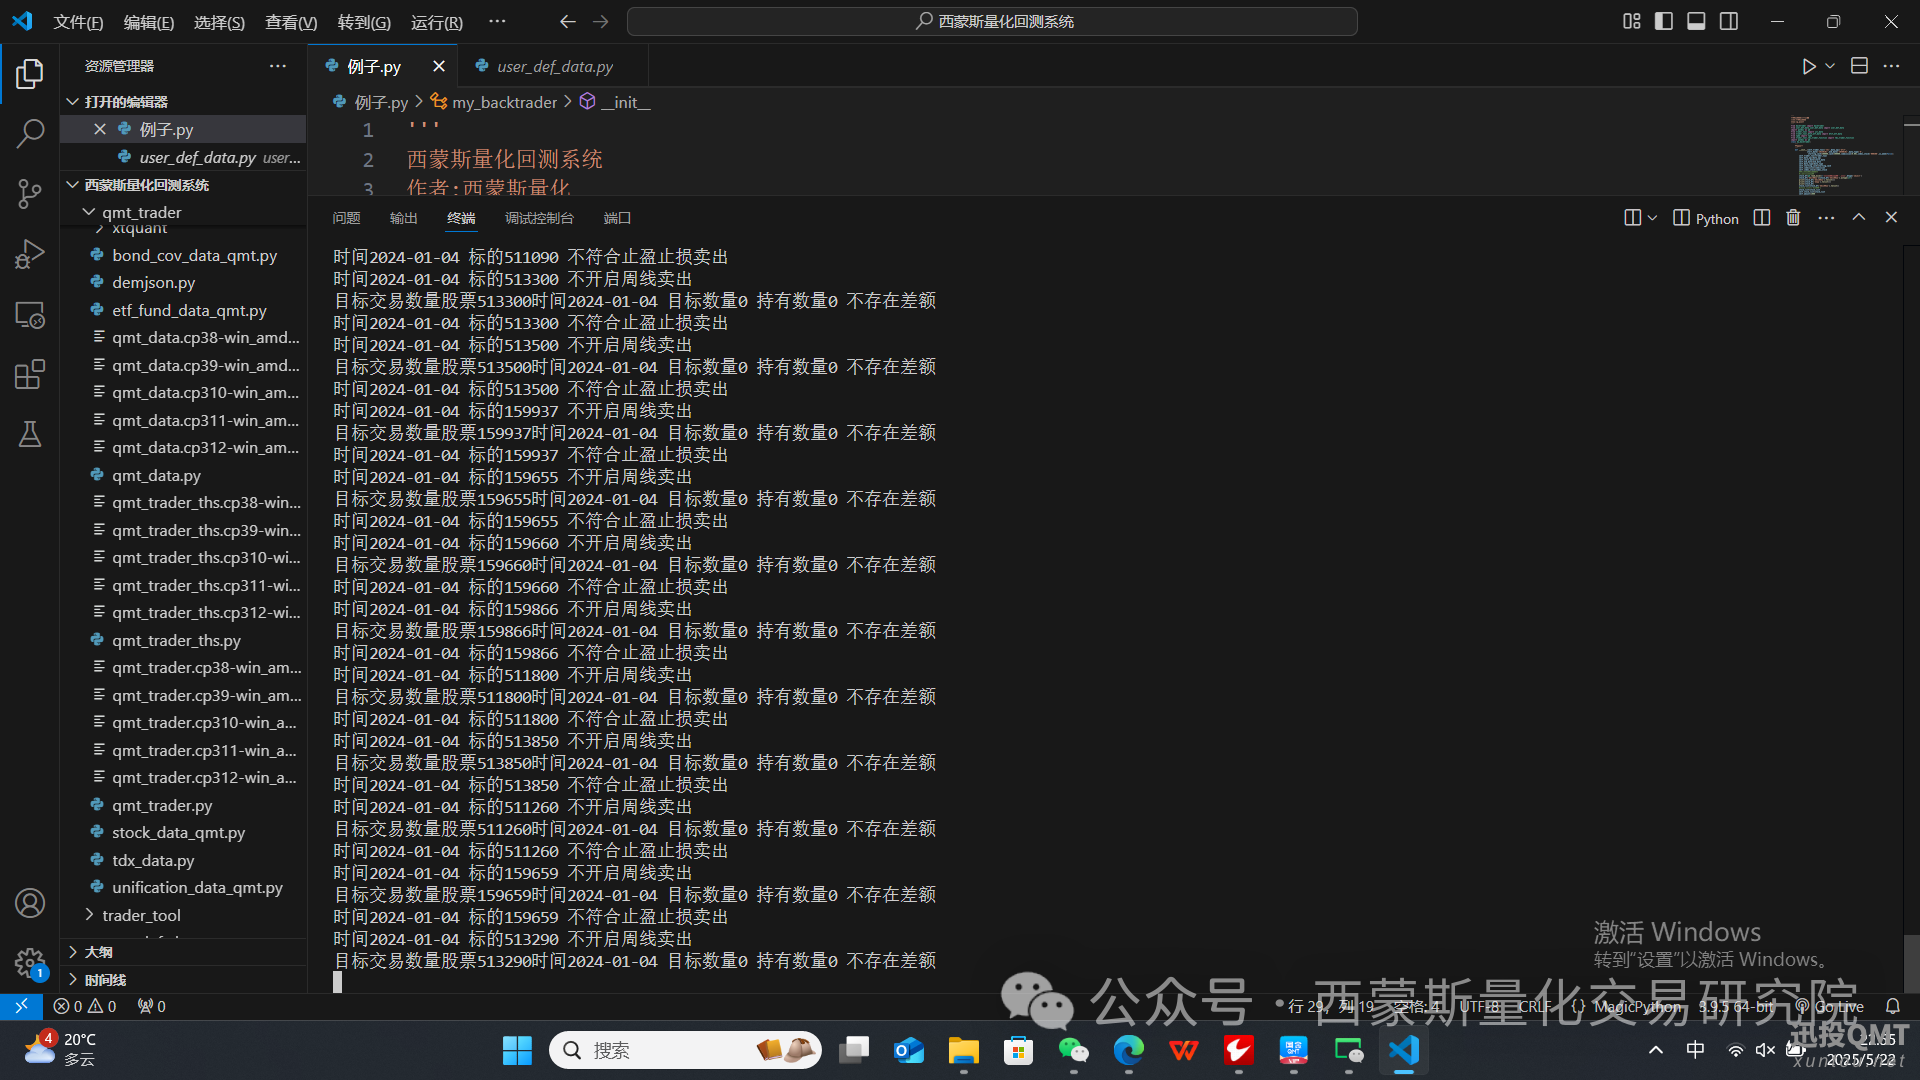Switch to the 调试控制台 panel tab
The width and height of the screenshot is (1920, 1080).
pyautogui.click(x=539, y=218)
